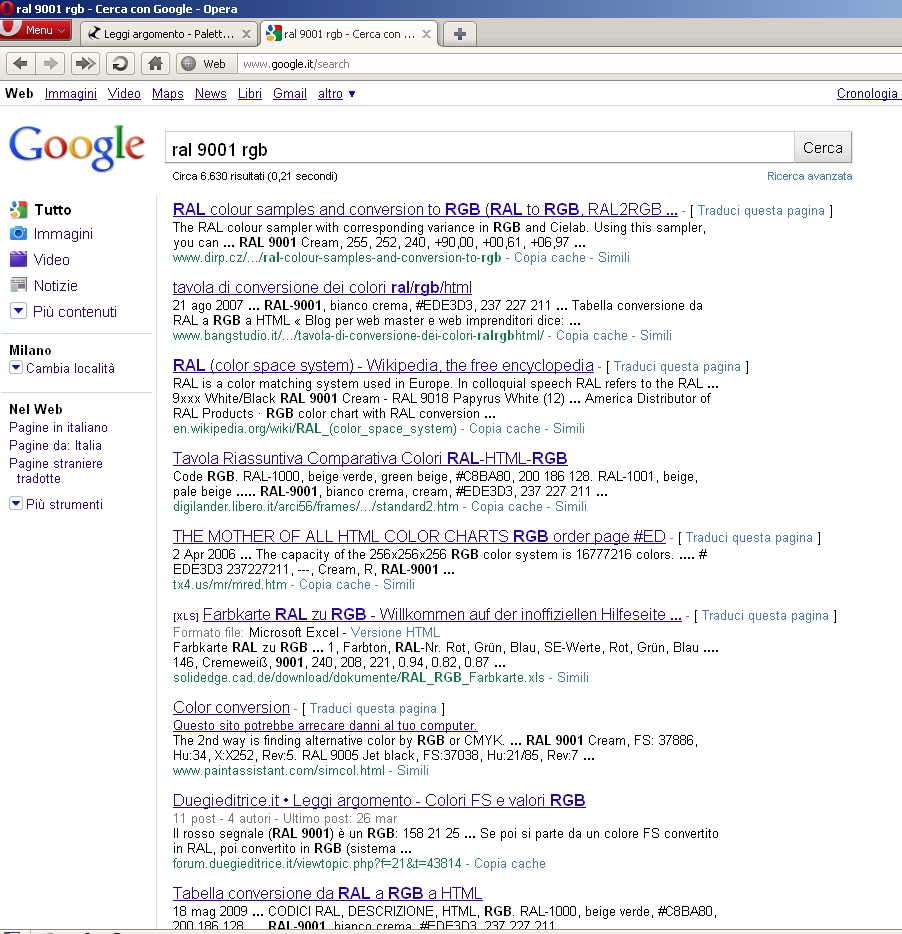Filter by 'Pagine in italiano'
Image resolution: width=902 pixels, height=934 pixels.
(58, 428)
